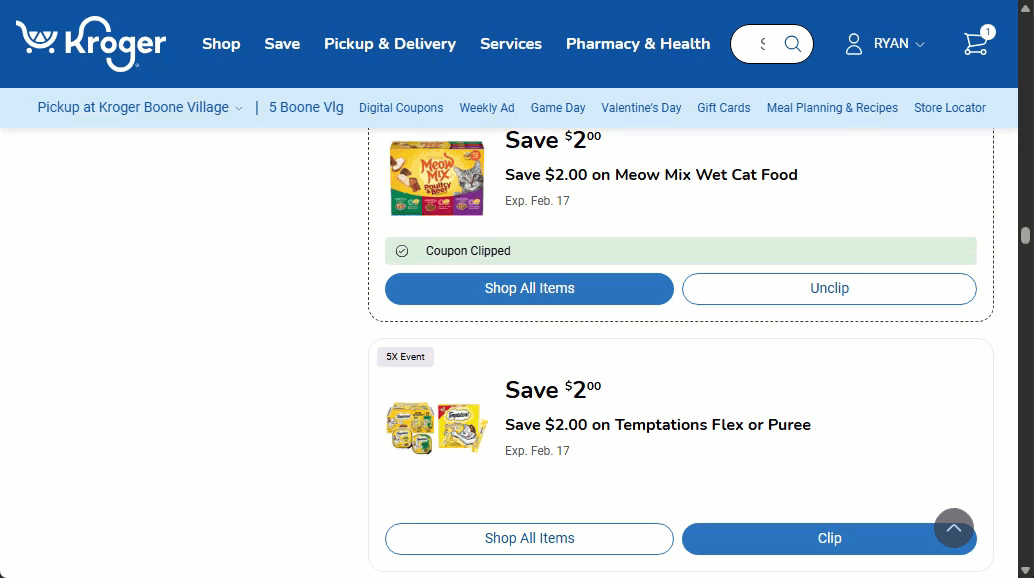Image resolution: width=1034 pixels, height=578 pixels.
Task: Unclip the Meow Mix coupon
Action: (x=829, y=288)
